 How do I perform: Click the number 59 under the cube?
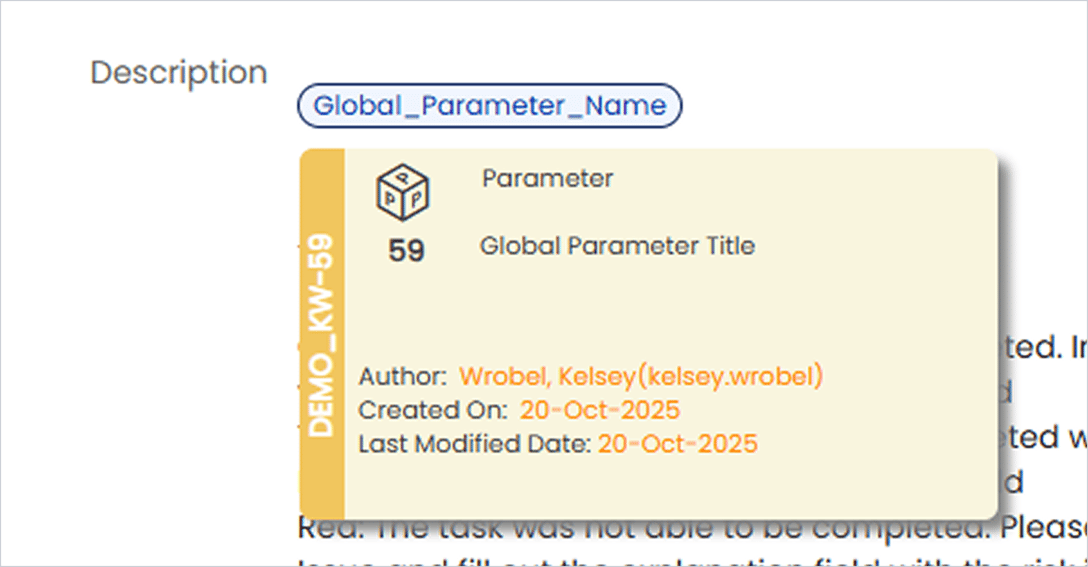(x=406, y=251)
